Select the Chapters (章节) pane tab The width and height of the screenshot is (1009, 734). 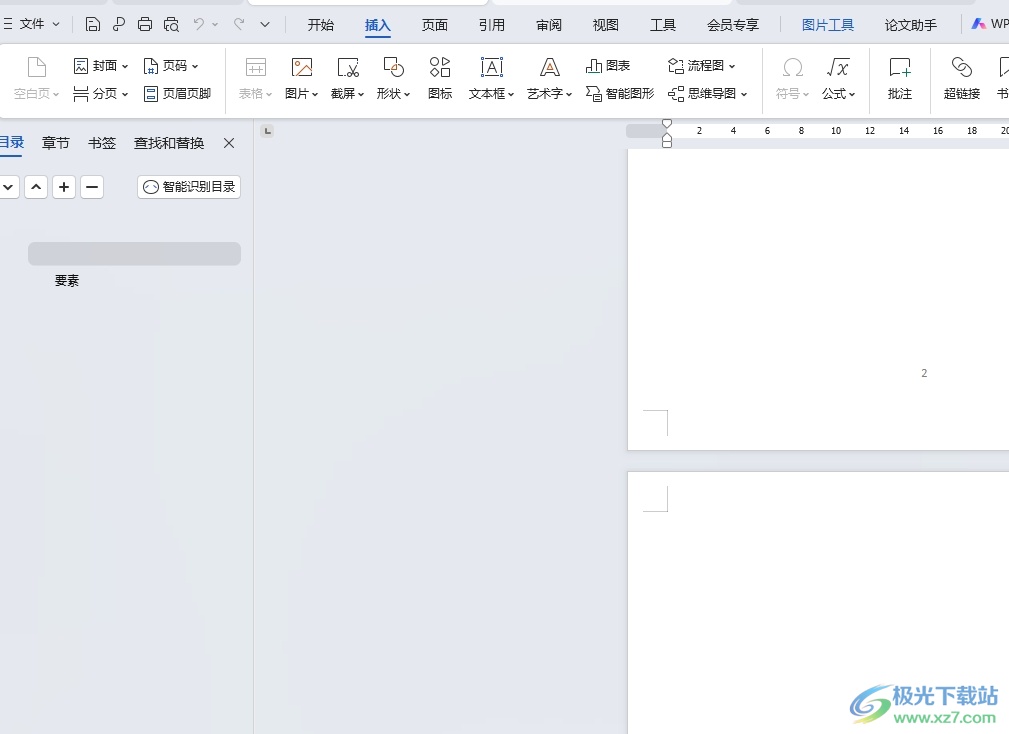pyautogui.click(x=55, y=143)
